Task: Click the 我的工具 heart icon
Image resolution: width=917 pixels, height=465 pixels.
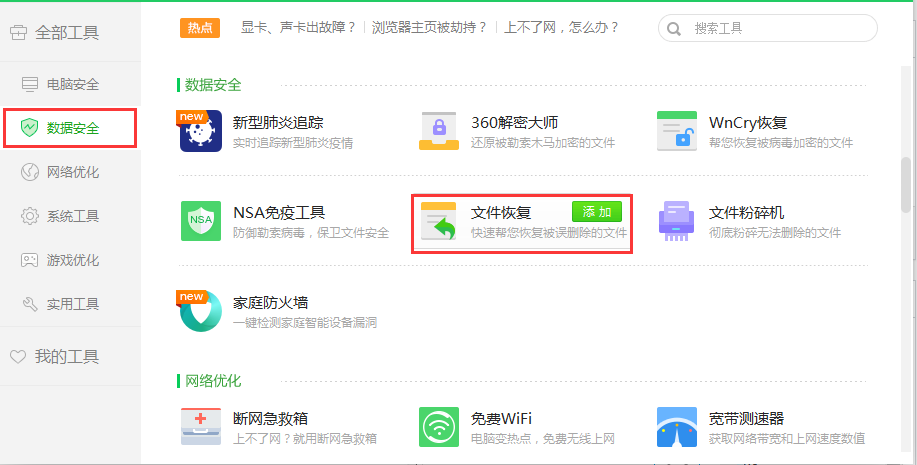Action: coord(18,356)
